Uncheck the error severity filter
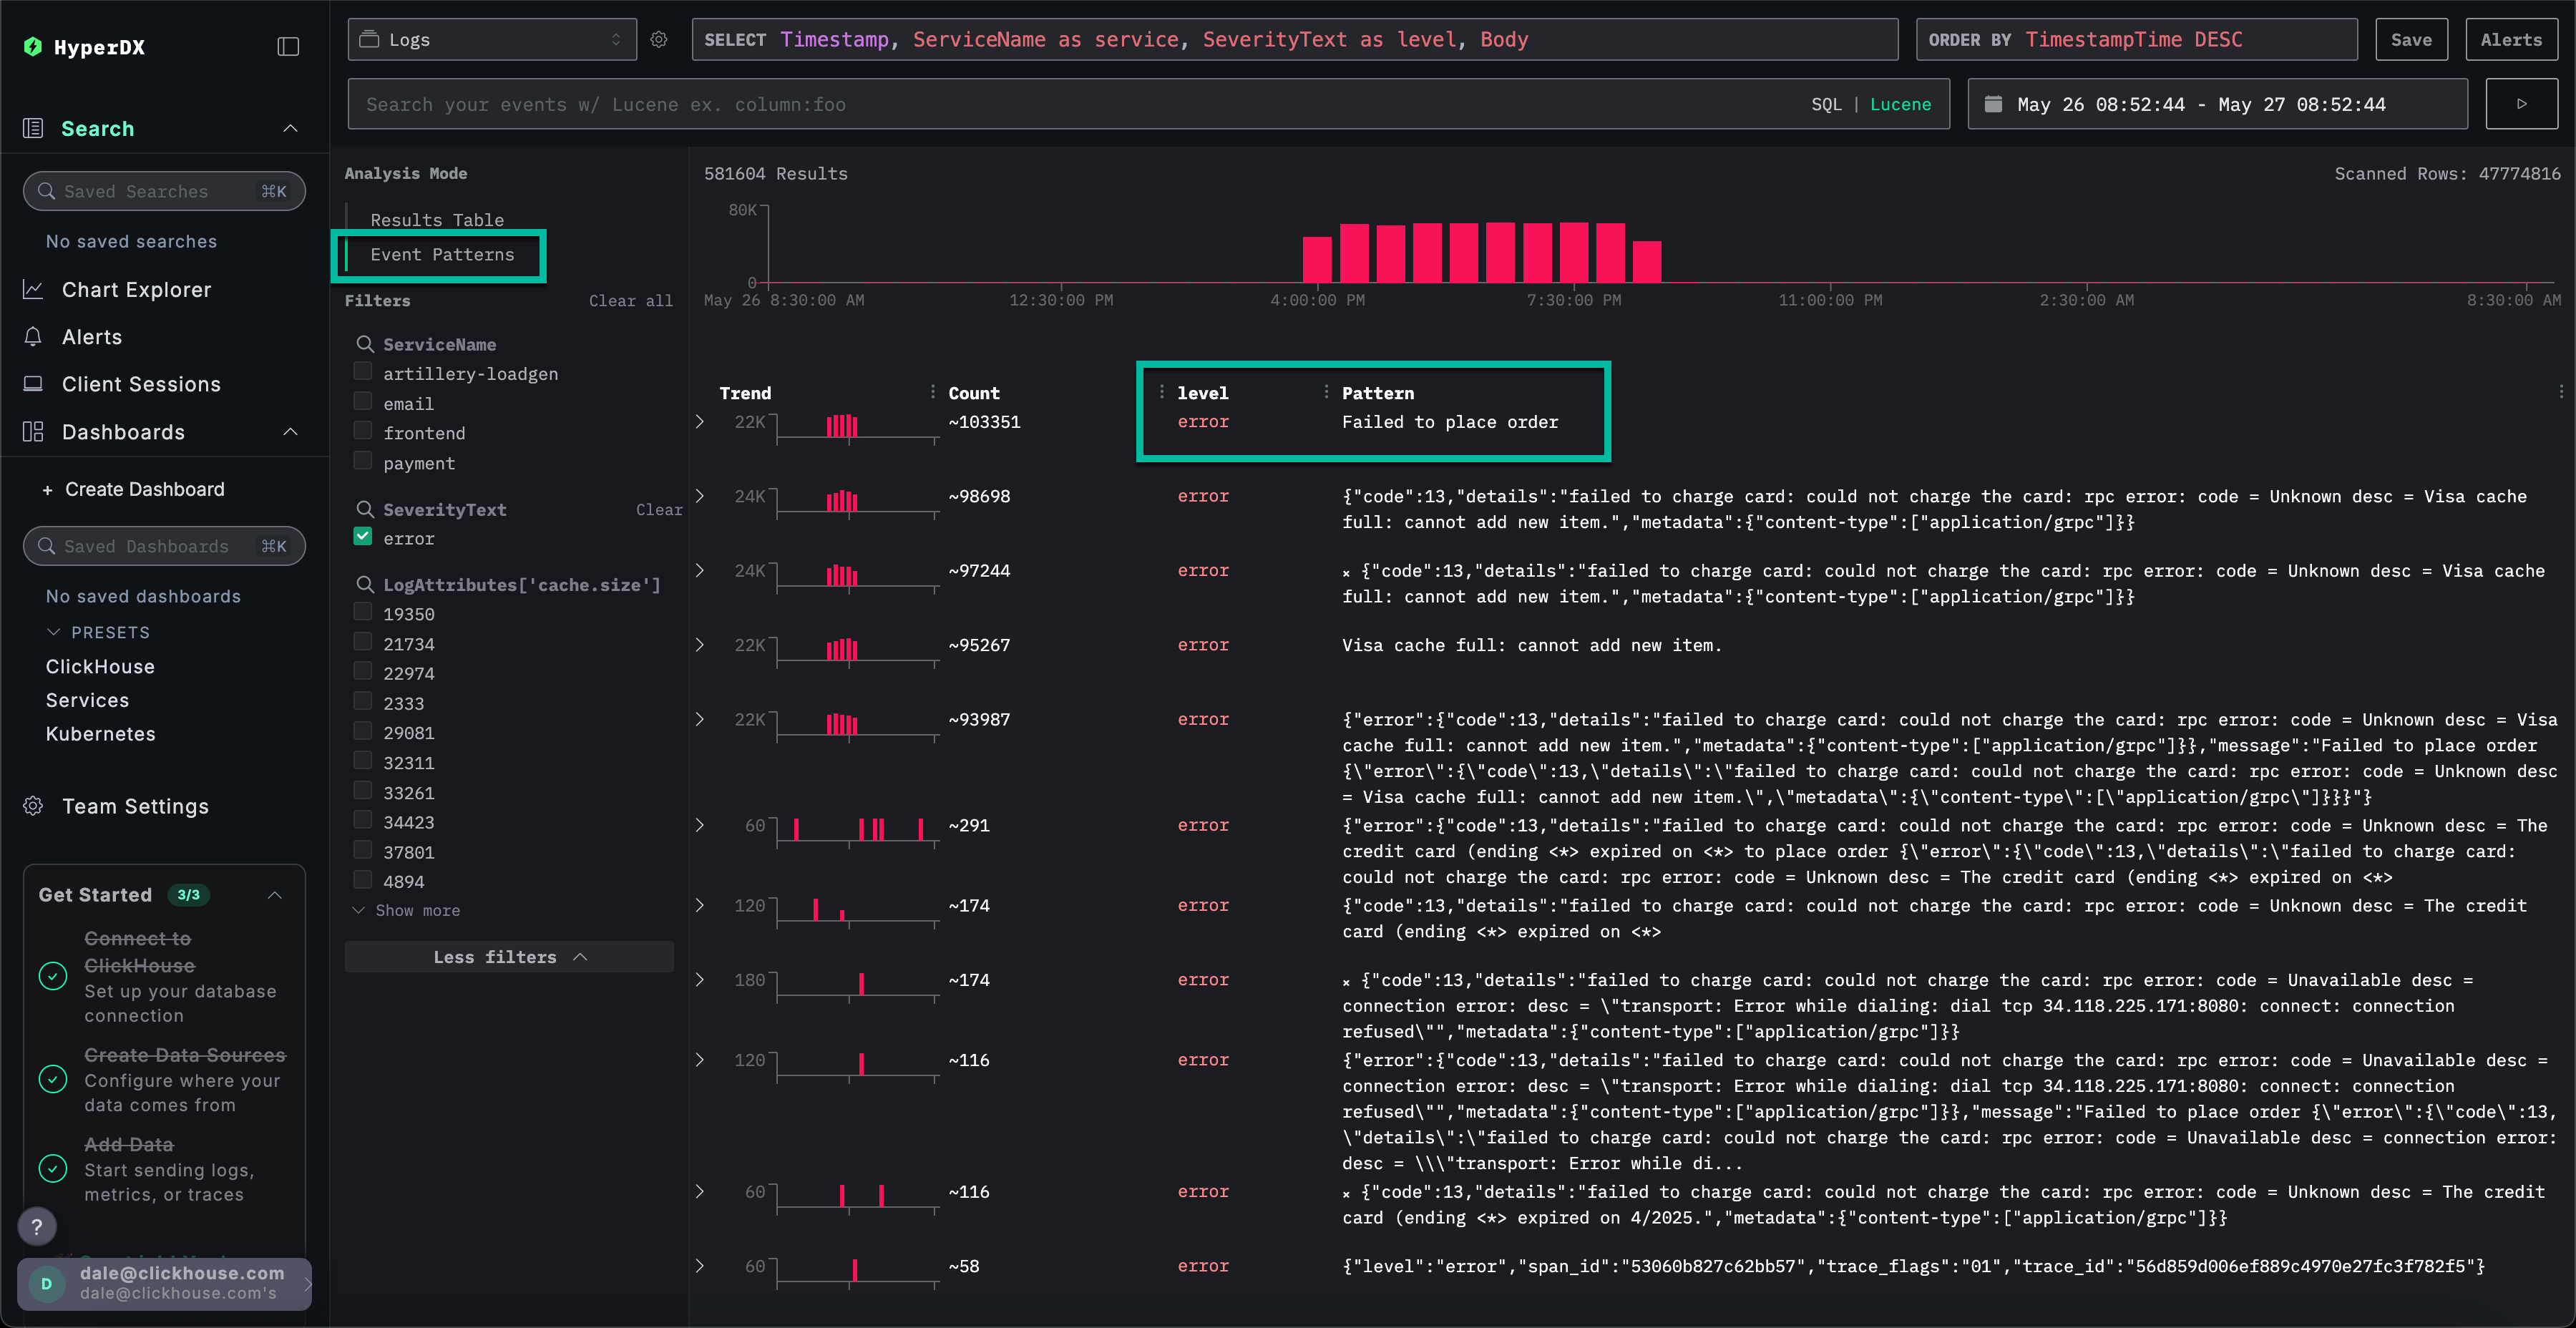This screenshot has height=1328, width=2576. (x=363, y=537)
